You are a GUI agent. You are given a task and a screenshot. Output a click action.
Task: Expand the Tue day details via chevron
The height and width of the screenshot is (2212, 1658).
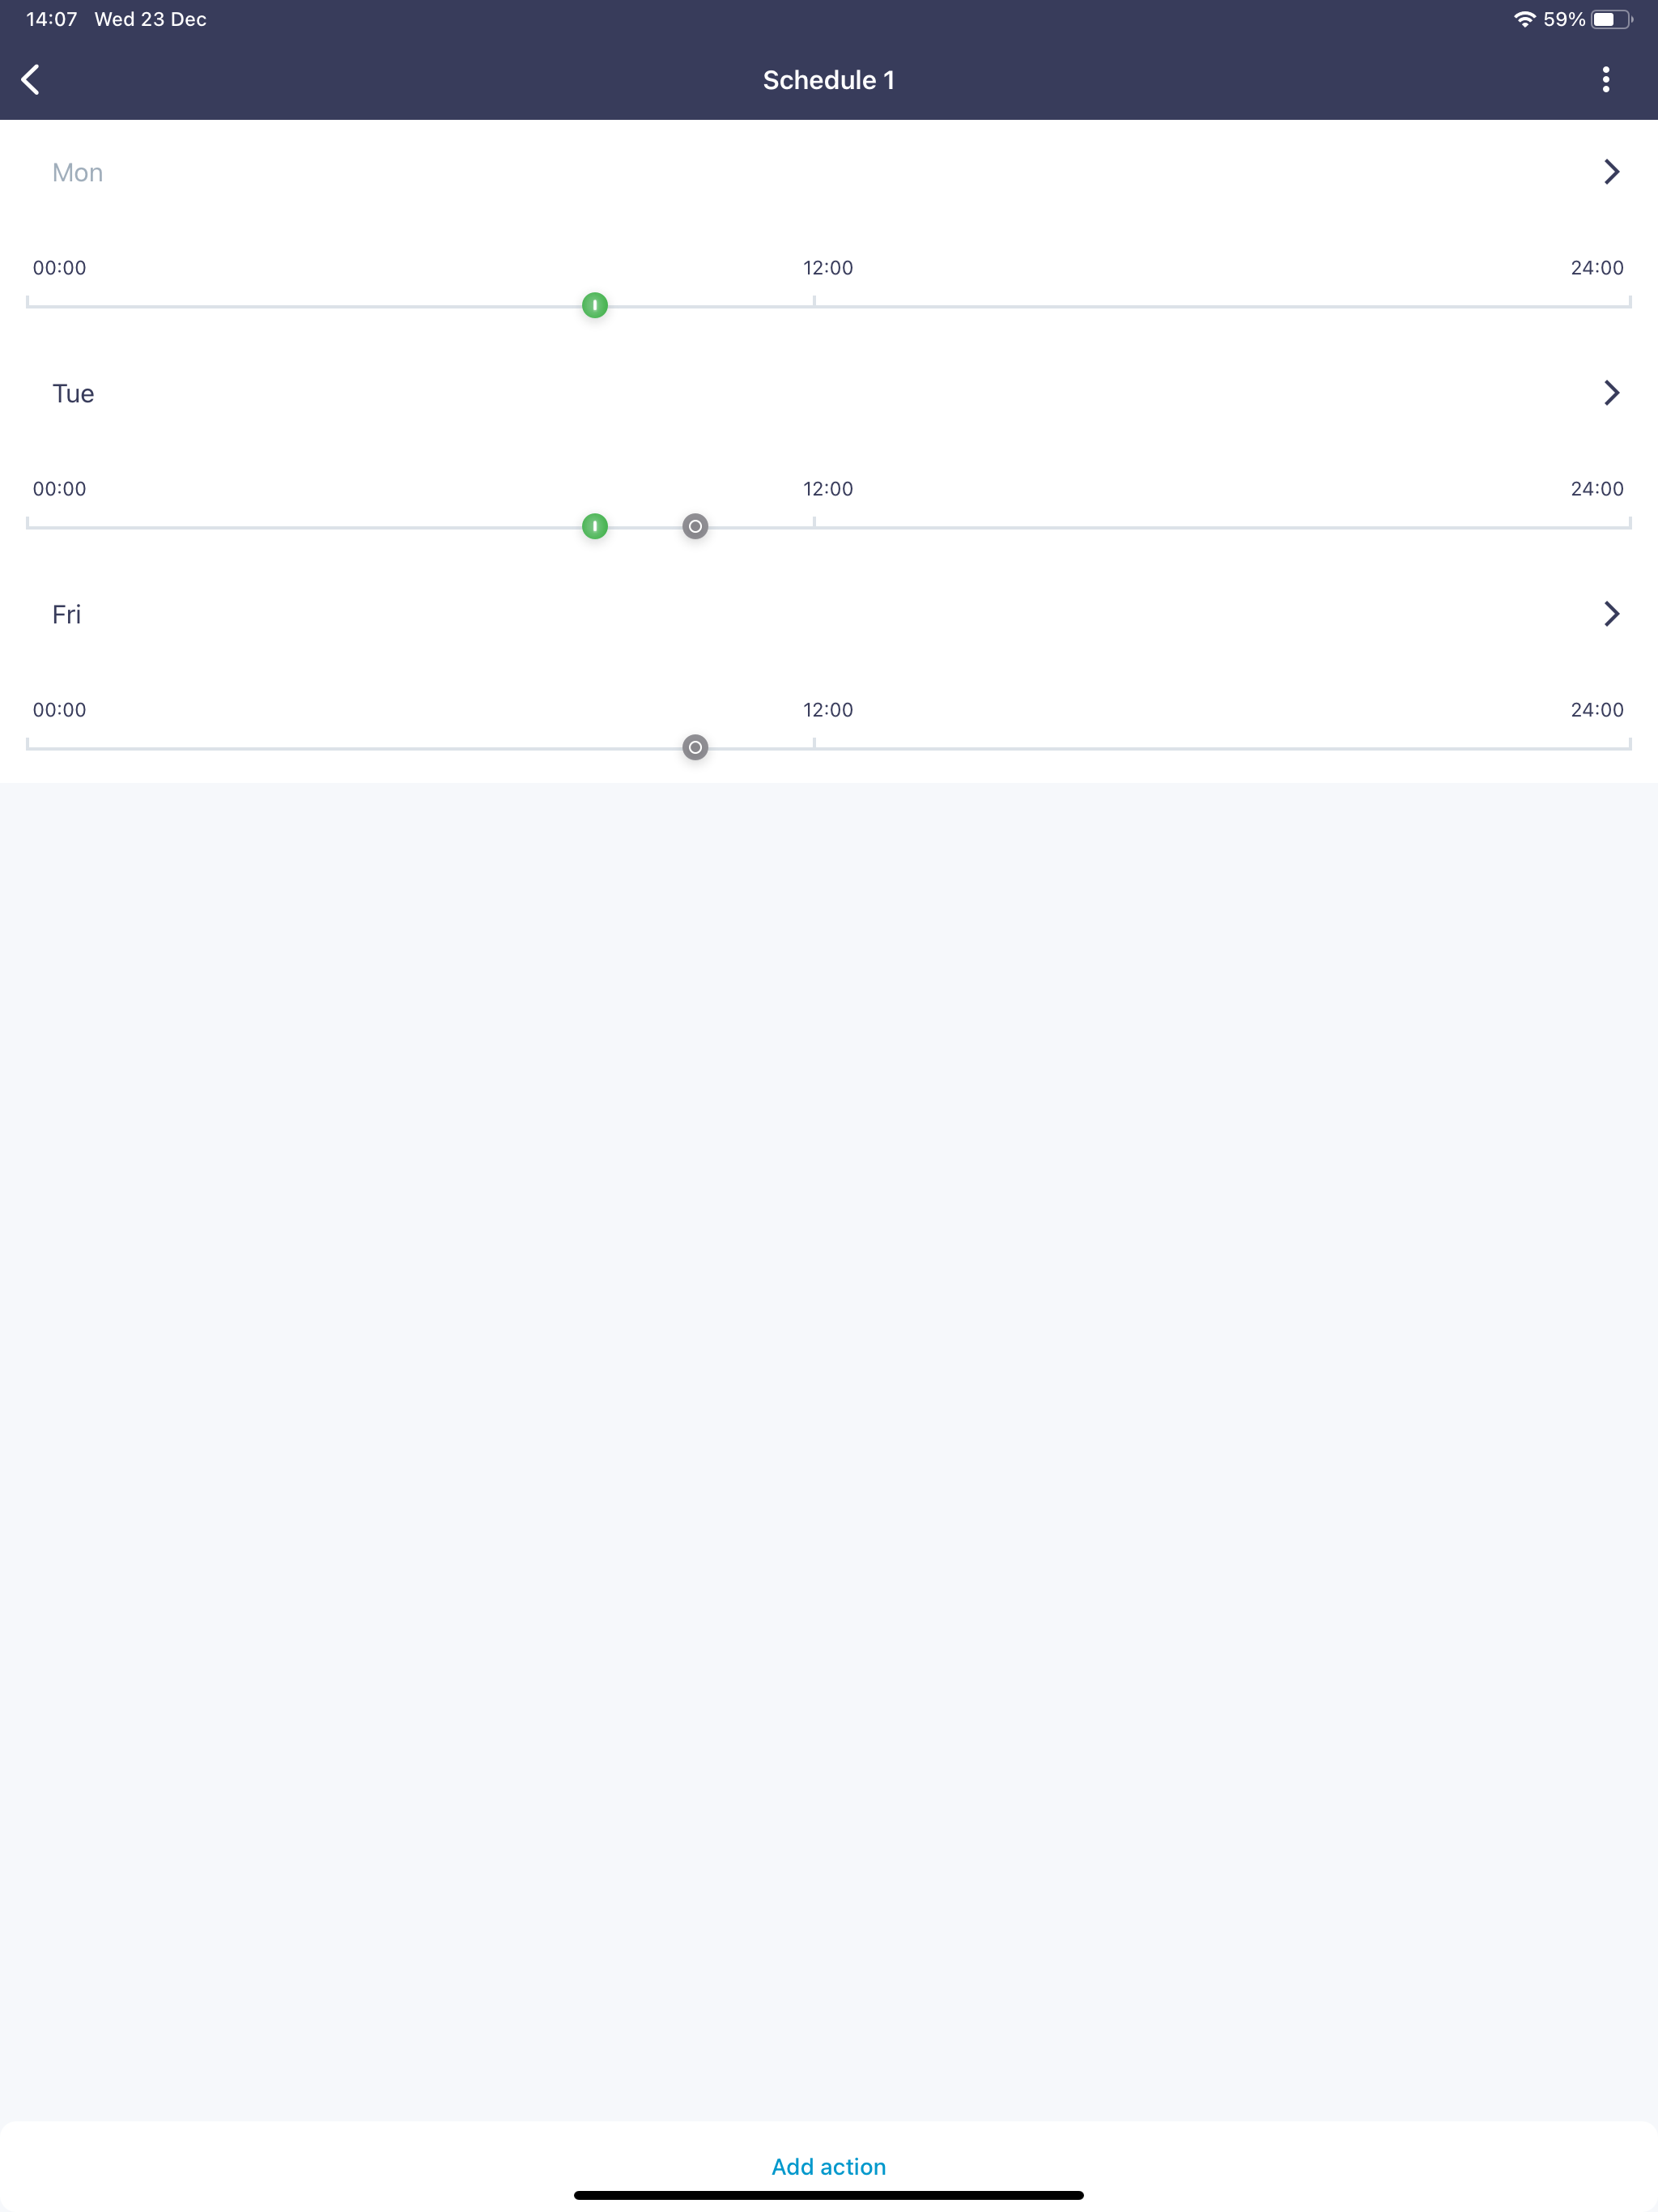click(1611, 392)
